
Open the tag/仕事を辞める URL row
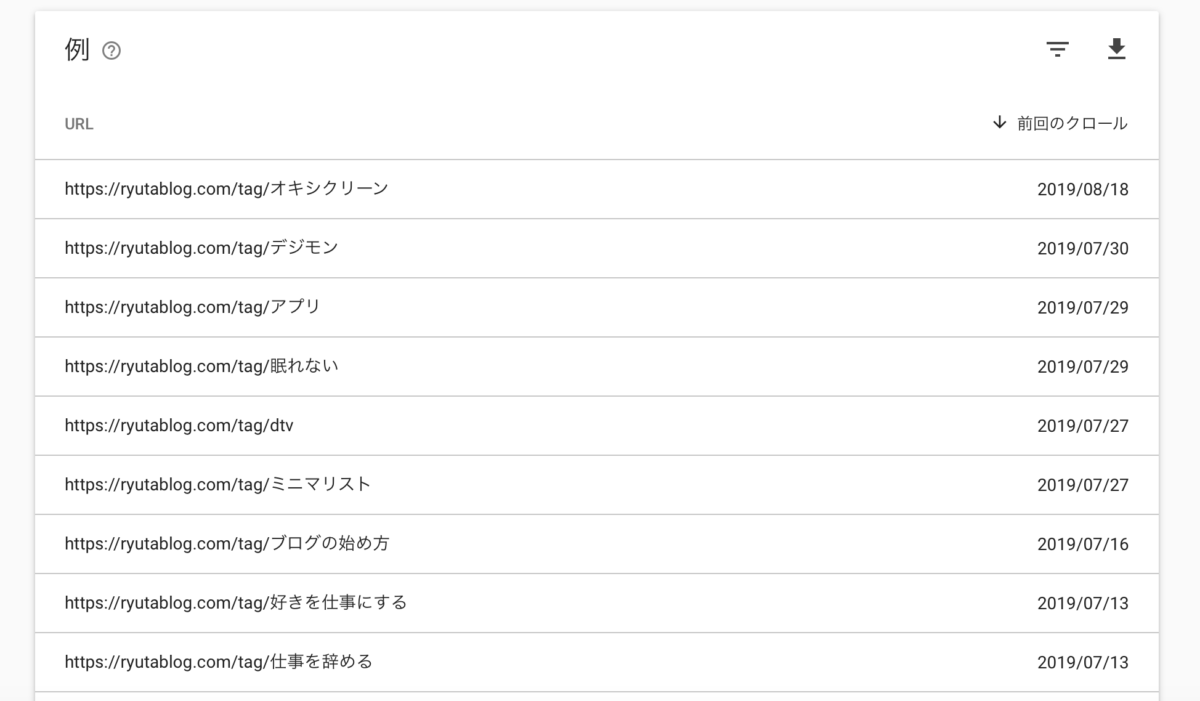[597, 661]
